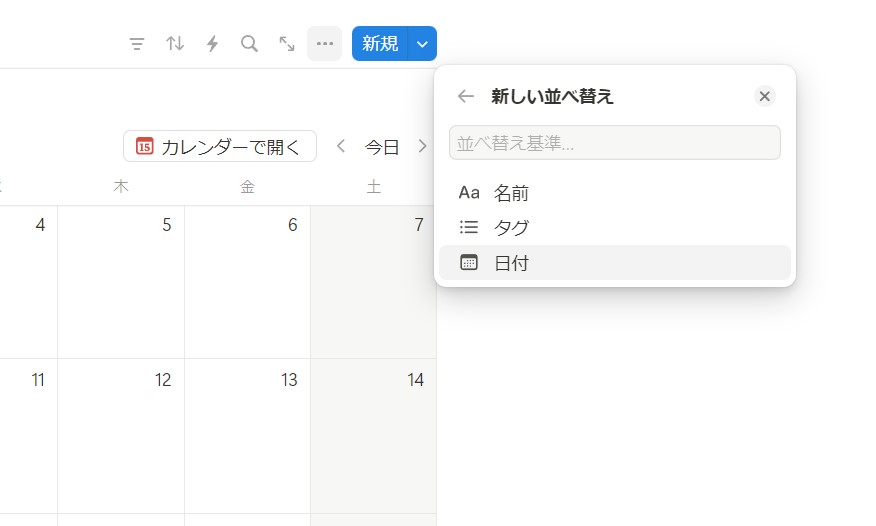
Task: Jump to 今日 in the calendar
Action: [x=381, y=147]
